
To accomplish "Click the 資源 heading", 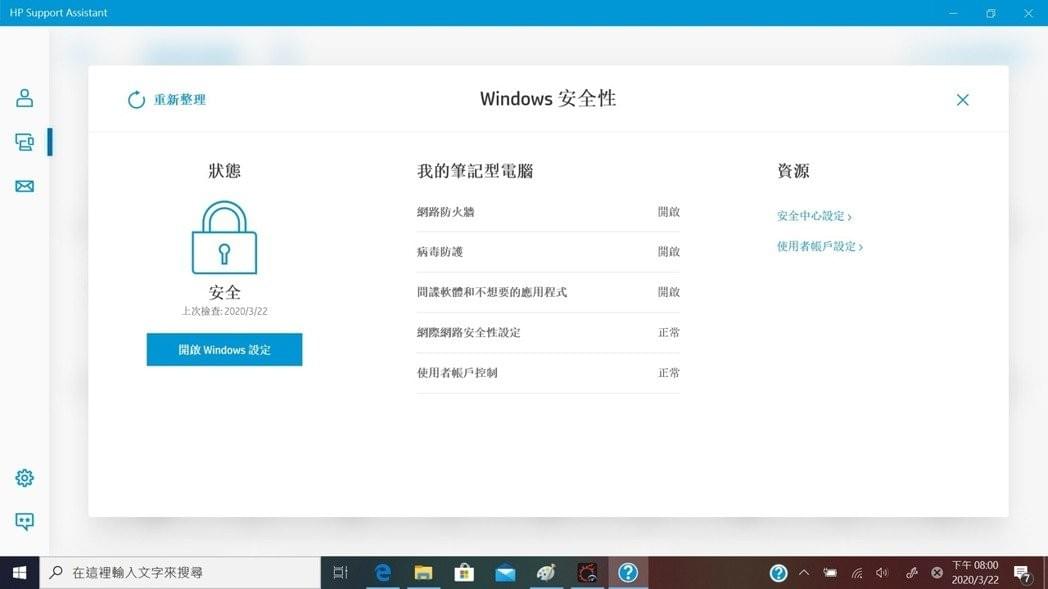I will pos(793,171).
